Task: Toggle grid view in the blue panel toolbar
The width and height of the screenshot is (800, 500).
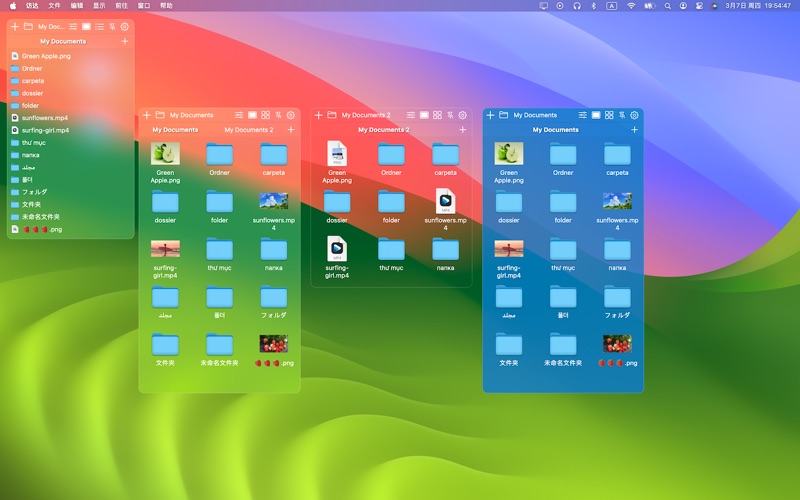Action: pyautogui.click(x=608, y=115)
